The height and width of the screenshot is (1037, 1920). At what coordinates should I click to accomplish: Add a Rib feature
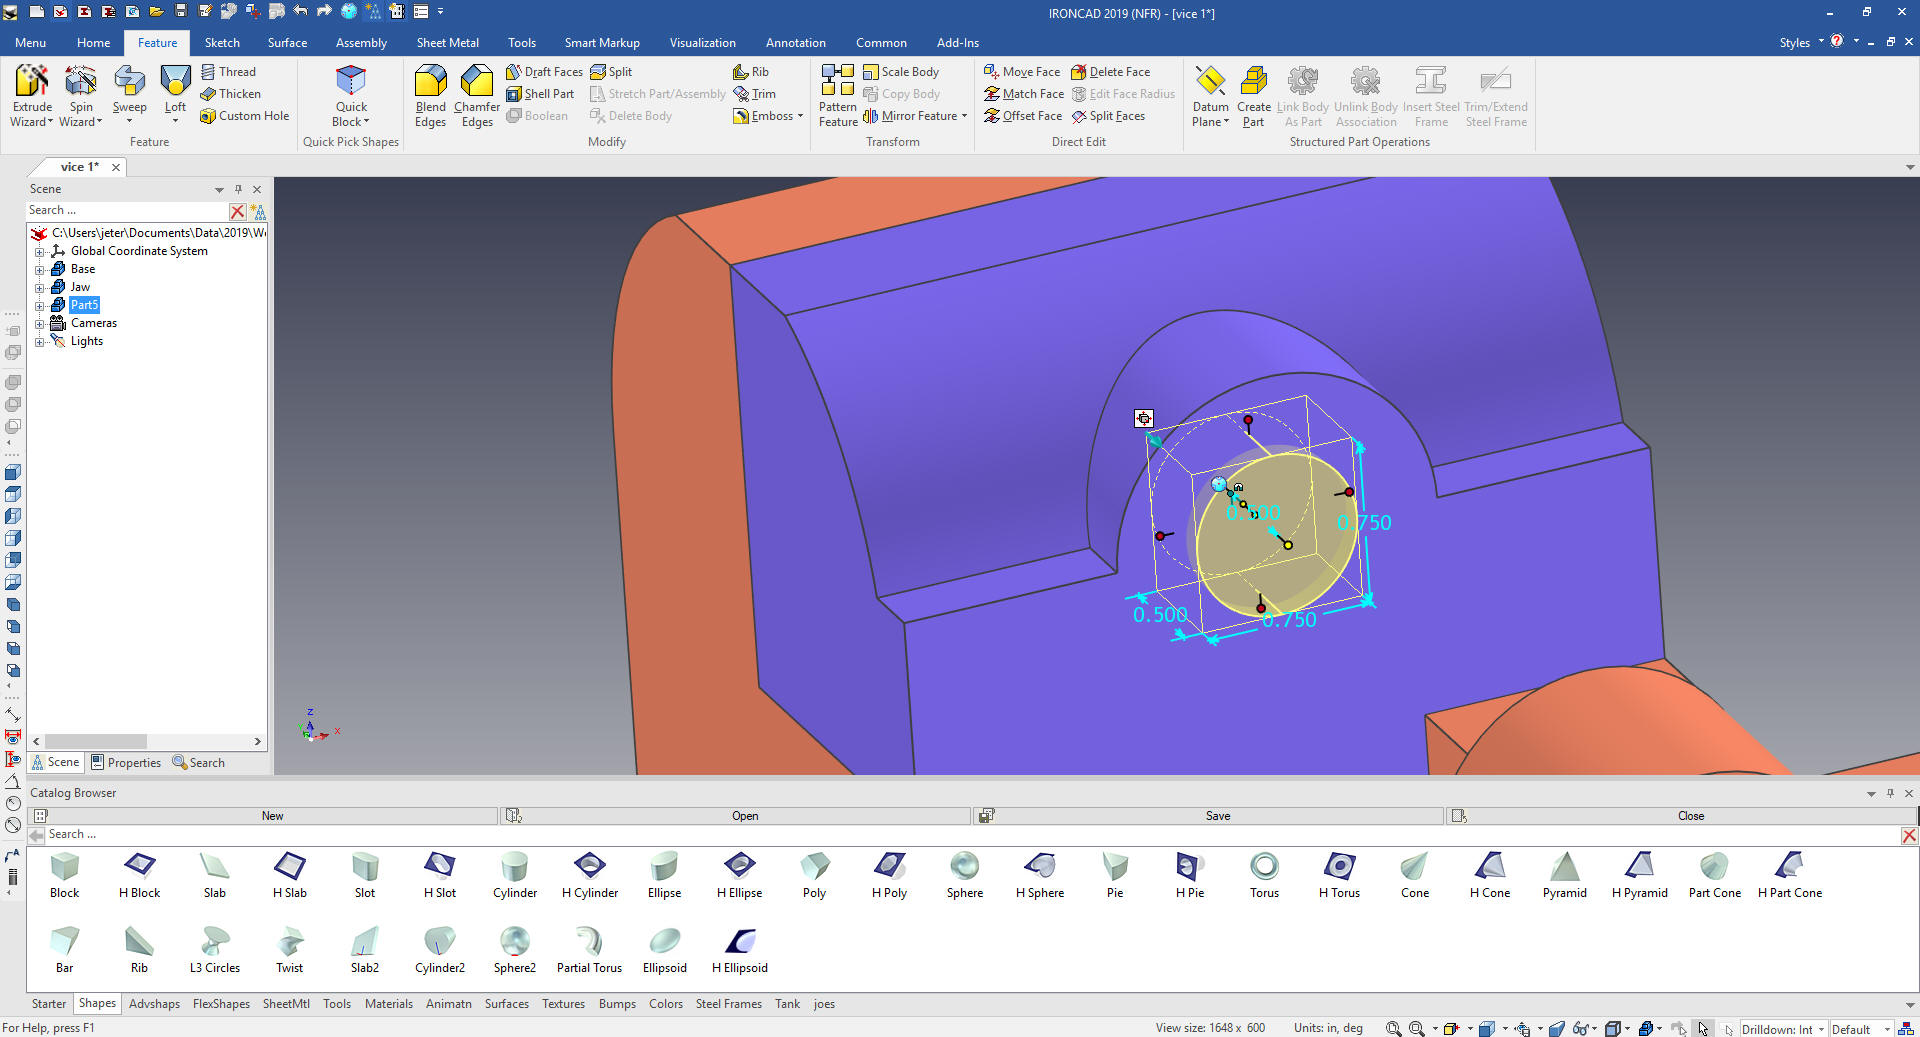tap(751, 72)
